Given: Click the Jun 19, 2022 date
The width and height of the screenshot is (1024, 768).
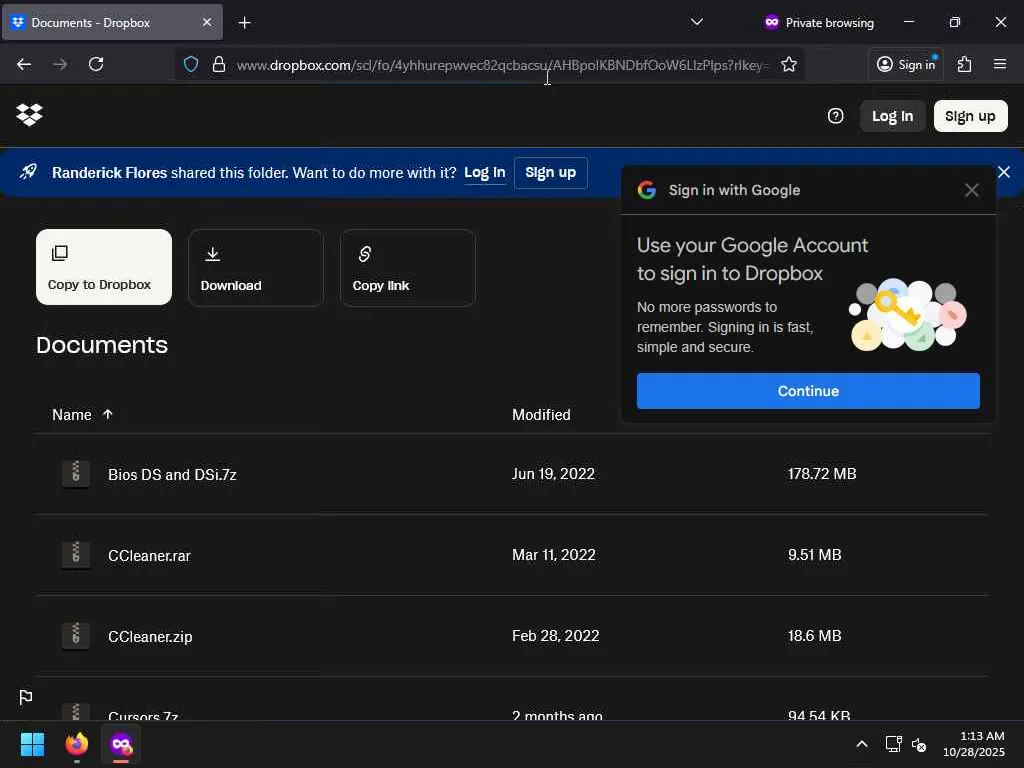Looking at the screenshot, I should point(553,473).
